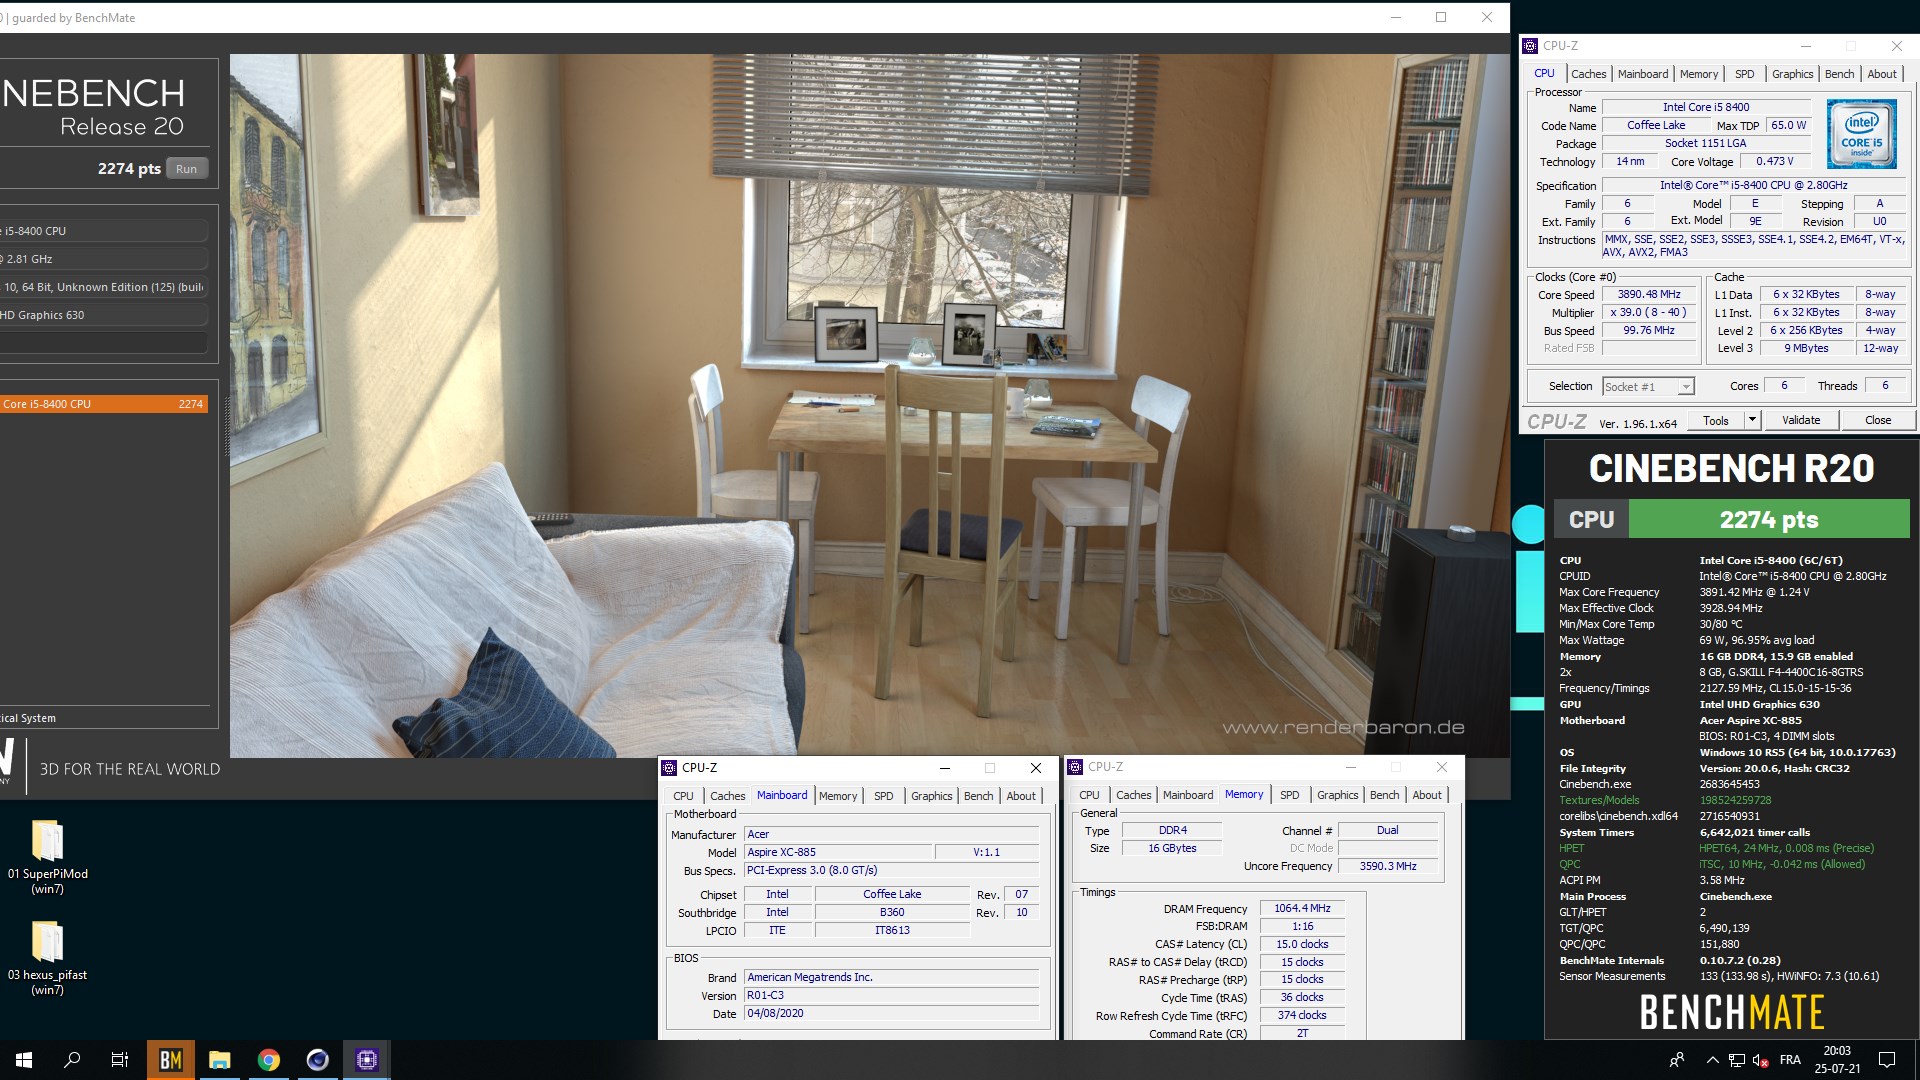Run the Cinebench CPU benchmark

[x=187, y=169]
